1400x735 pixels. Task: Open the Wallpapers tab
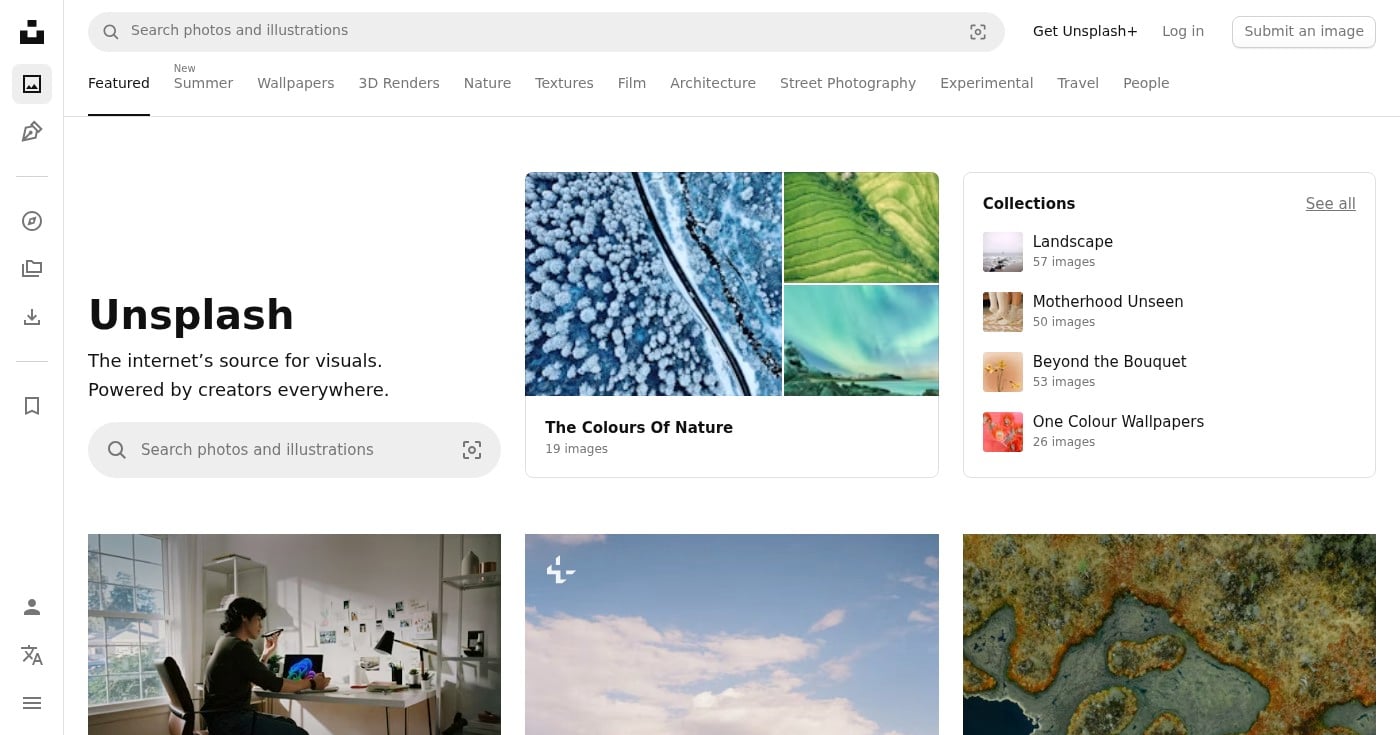coord(296,83)
